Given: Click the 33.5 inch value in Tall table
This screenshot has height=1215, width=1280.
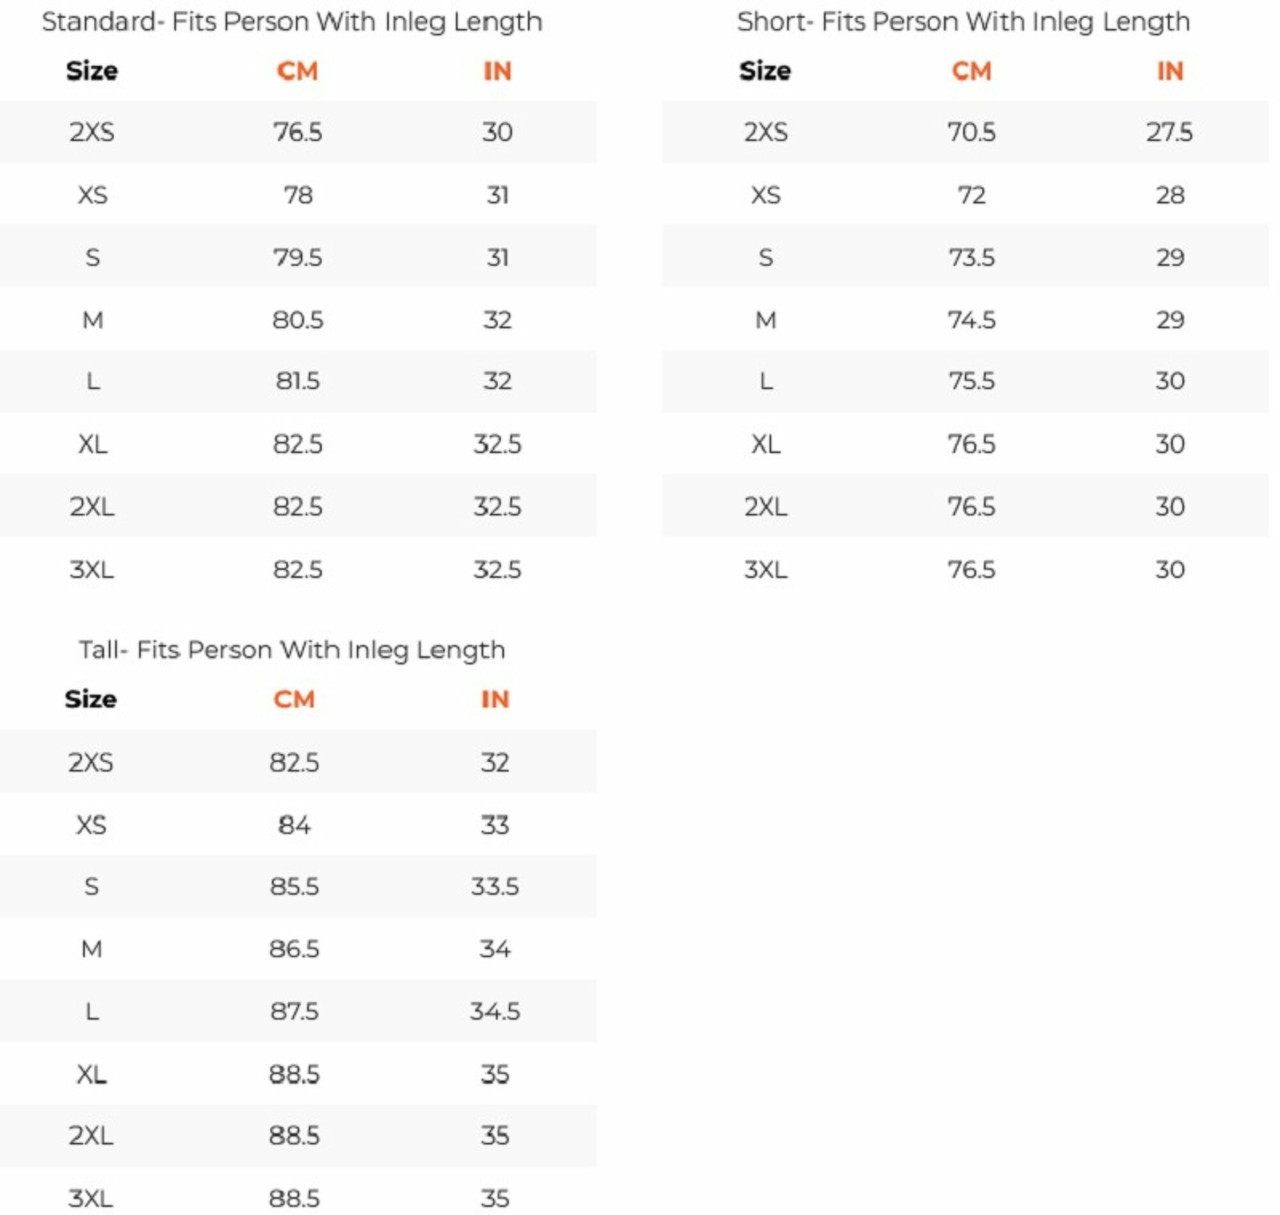Looking at the screenshot, I should click(495, 886).
